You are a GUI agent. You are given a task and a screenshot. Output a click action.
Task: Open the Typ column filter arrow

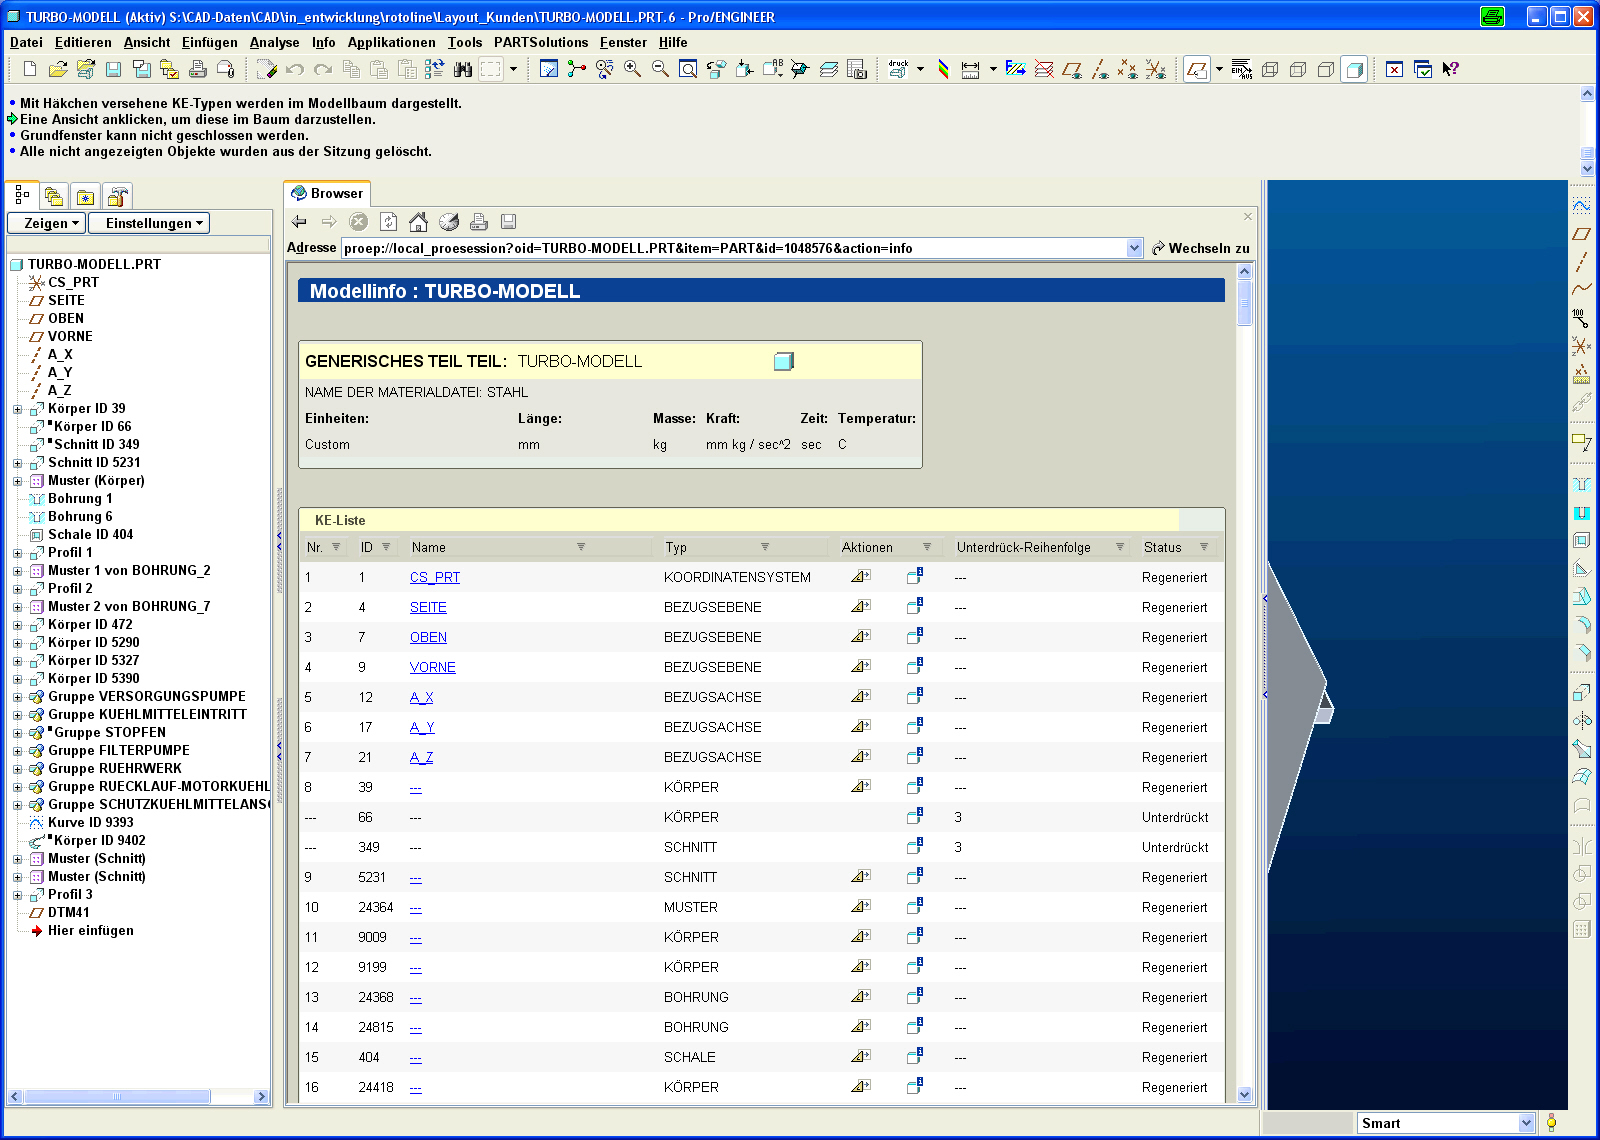point(765,547)
